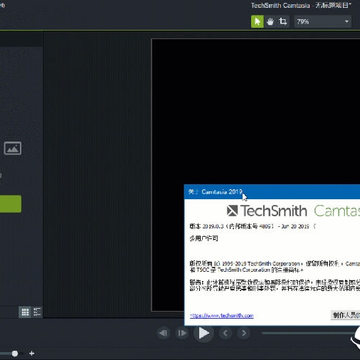Select the Crop tool
This screenshot has height=360, width=360.
[x=283, y=22]
